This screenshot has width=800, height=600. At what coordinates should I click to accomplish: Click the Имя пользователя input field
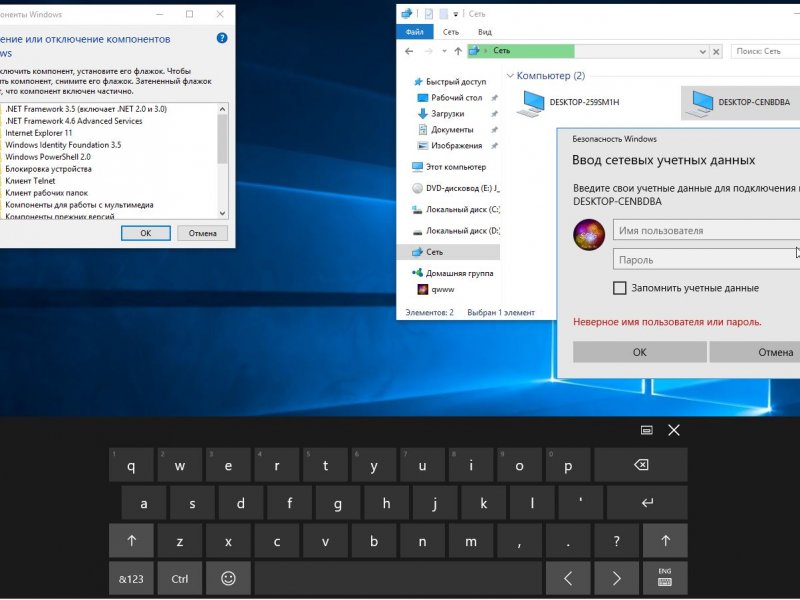pyautogui.click(x=707, y=230)
